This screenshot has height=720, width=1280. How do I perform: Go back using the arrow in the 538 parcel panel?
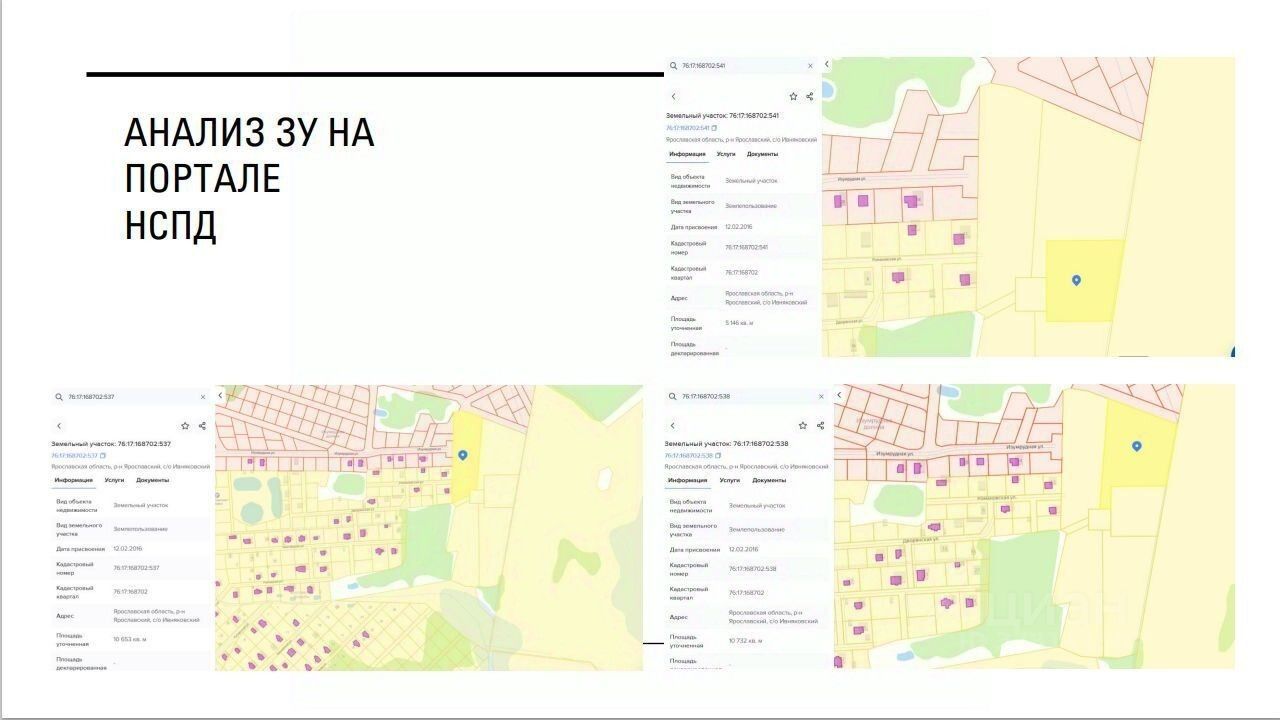click(673, 426)
